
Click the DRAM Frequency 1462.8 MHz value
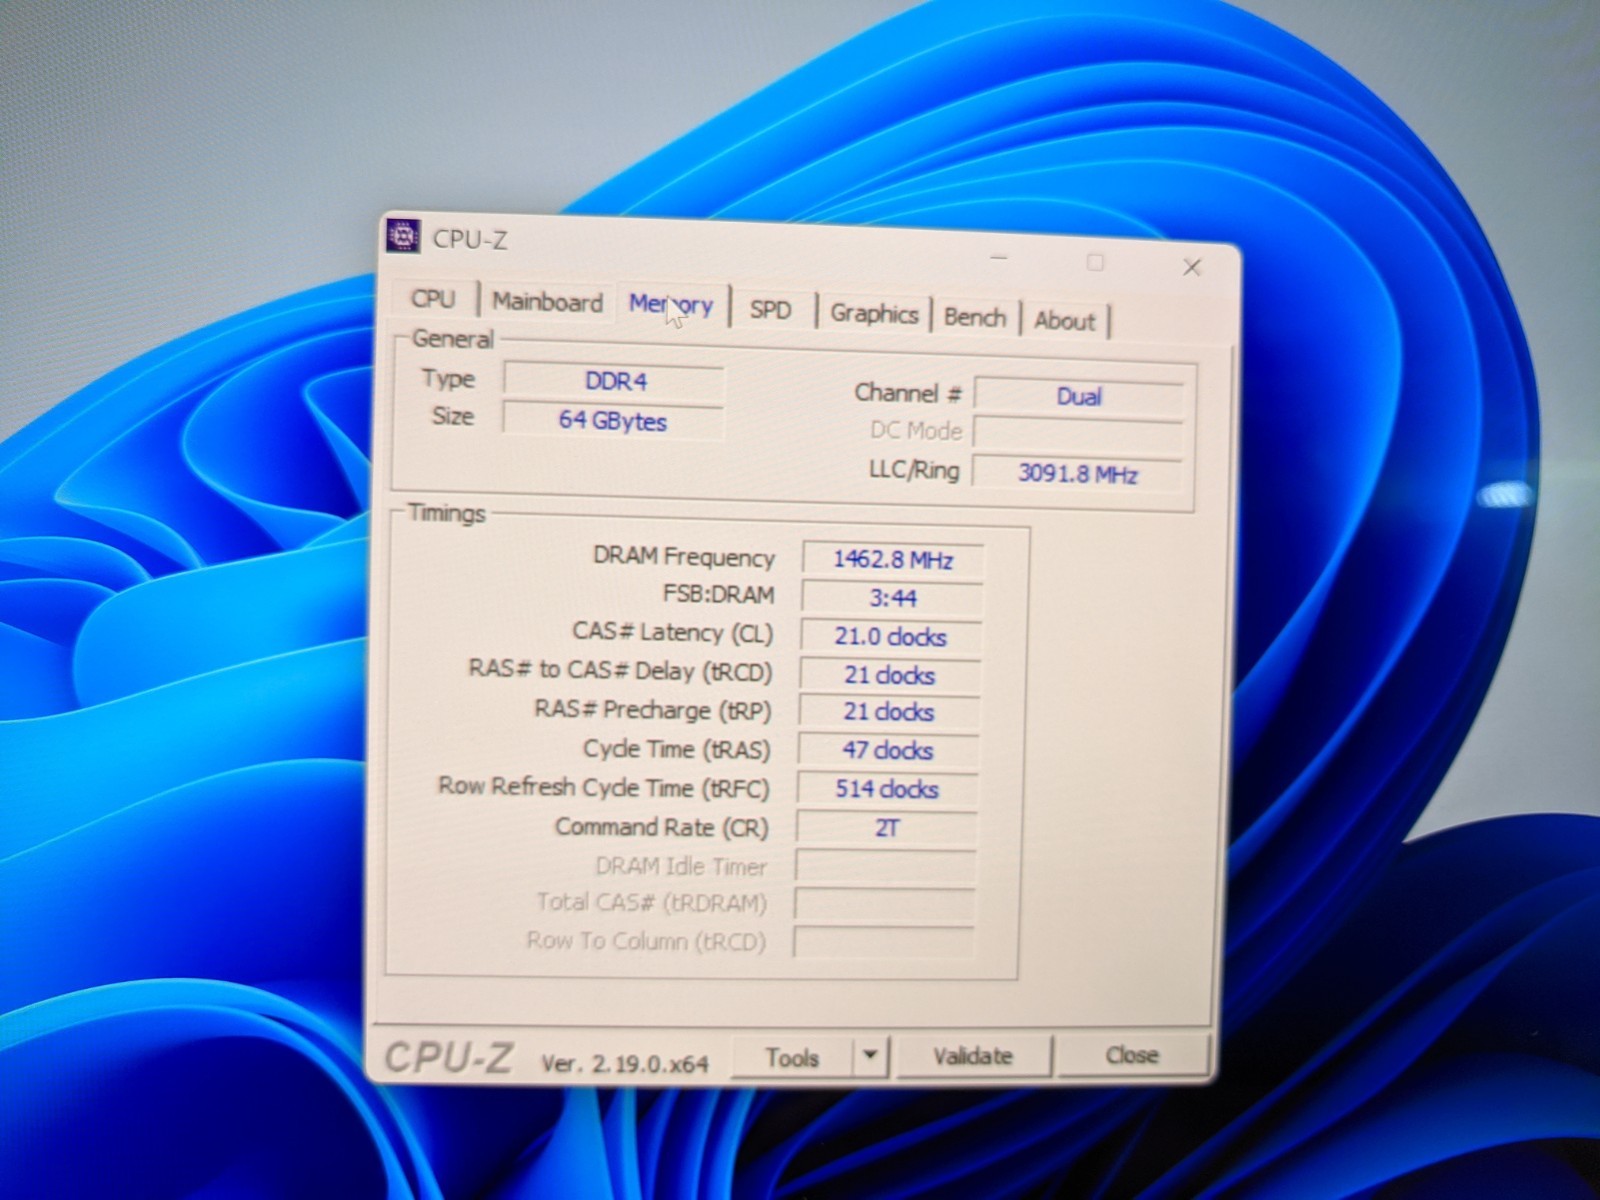tap(892, 559)
